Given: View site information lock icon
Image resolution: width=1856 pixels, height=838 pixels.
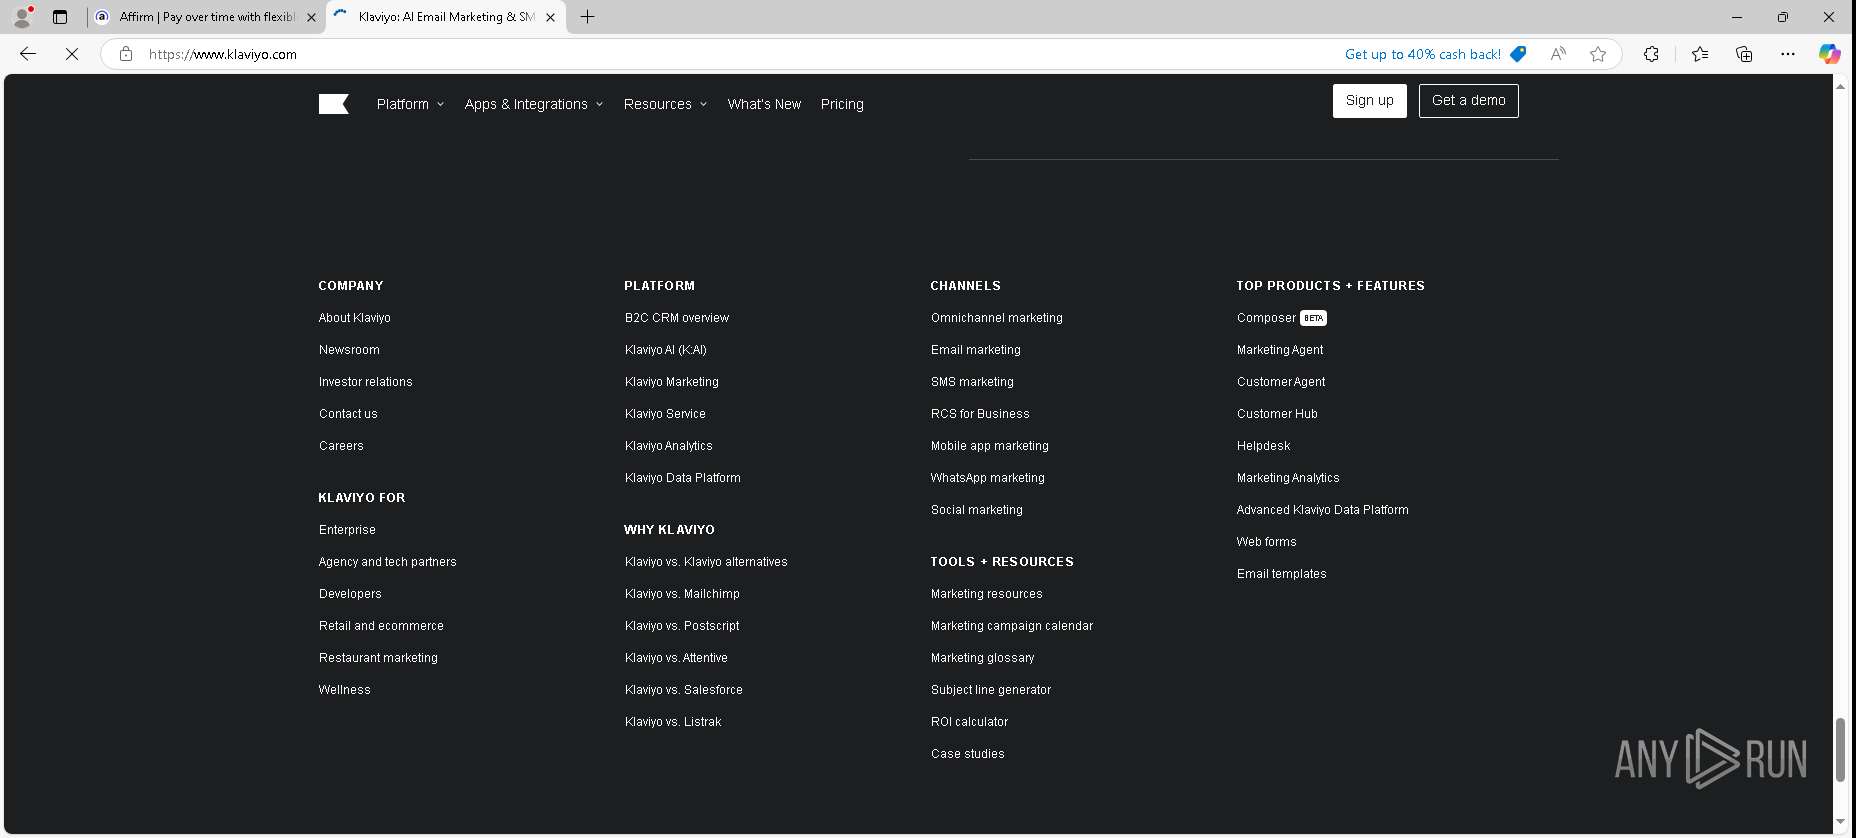Looking at the screenshot, I should click(126, 54).
